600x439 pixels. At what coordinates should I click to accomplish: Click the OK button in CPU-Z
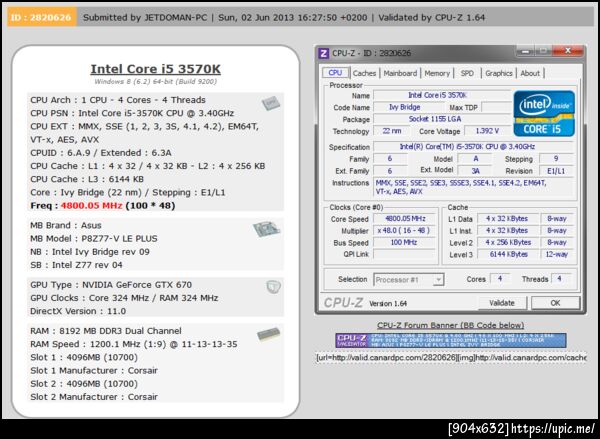(x=555, y=303)
